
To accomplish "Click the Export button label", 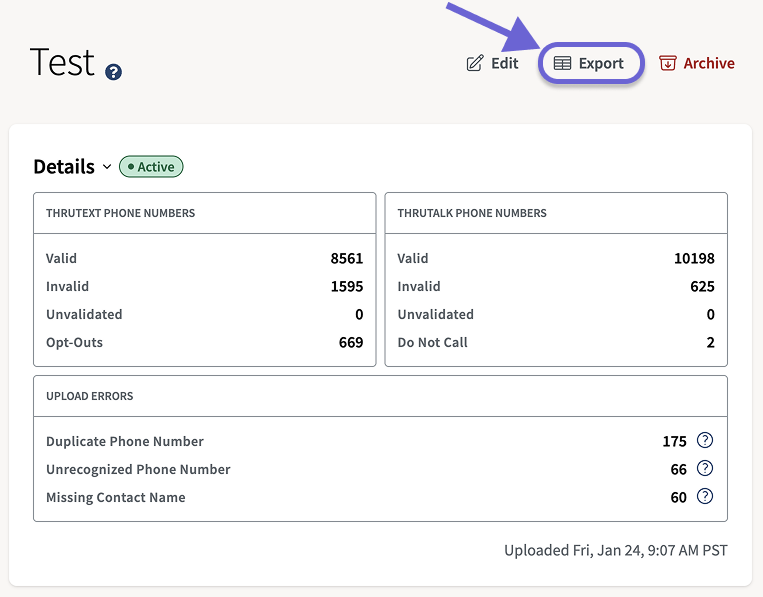I will 601,63.
